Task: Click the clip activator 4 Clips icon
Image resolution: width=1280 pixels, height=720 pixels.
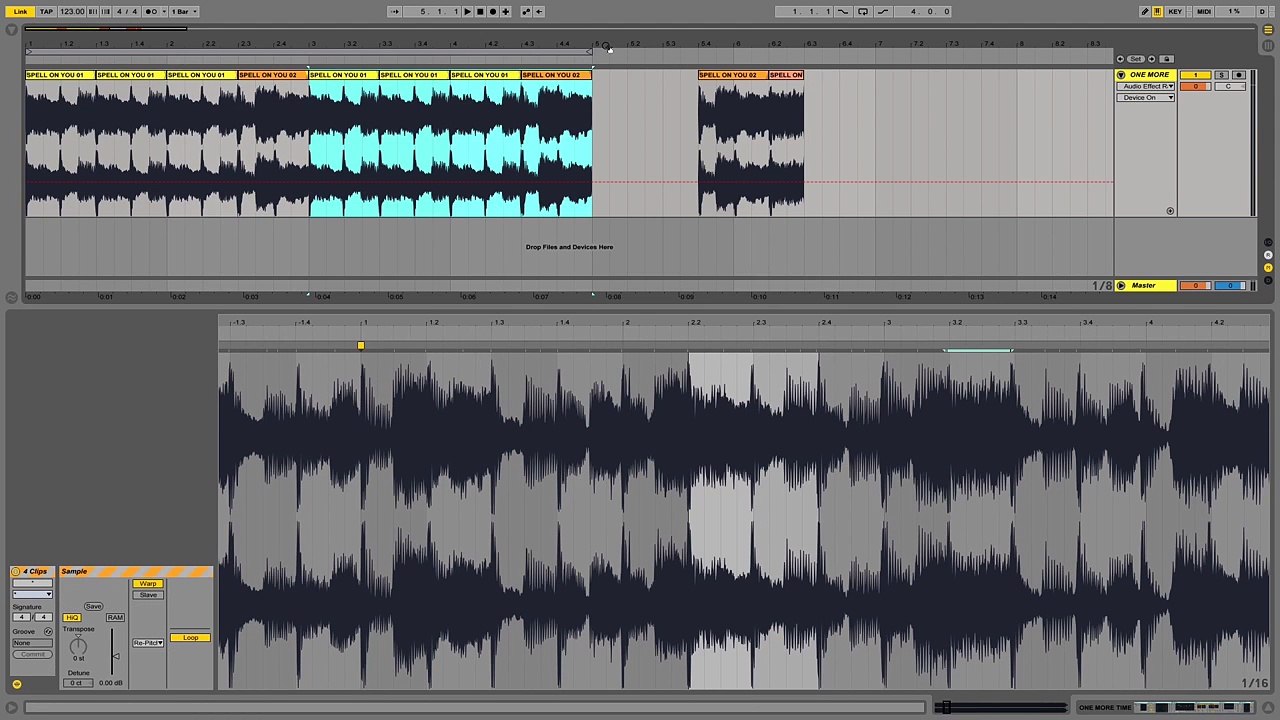Action: point(16,572)
